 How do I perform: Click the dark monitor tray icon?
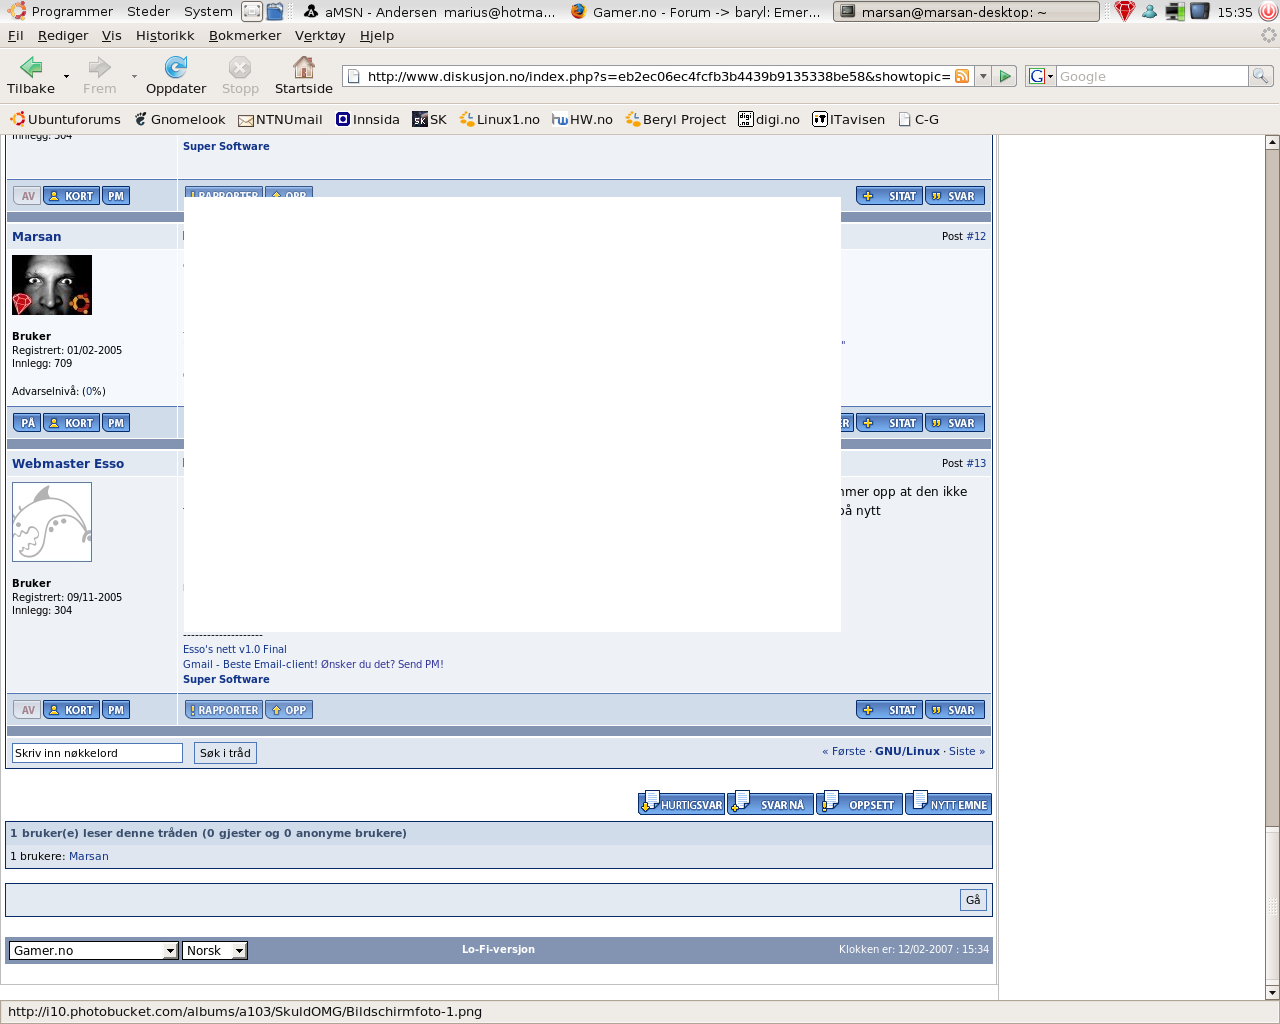tap(1200, 12)
